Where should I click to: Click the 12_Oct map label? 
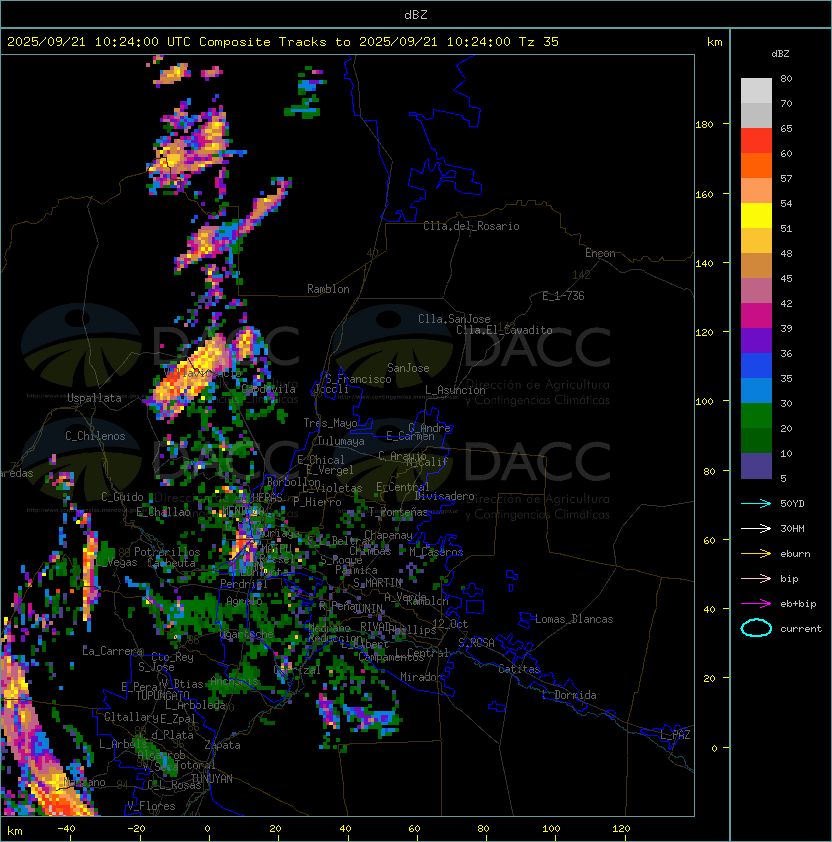tap(450, 624)
